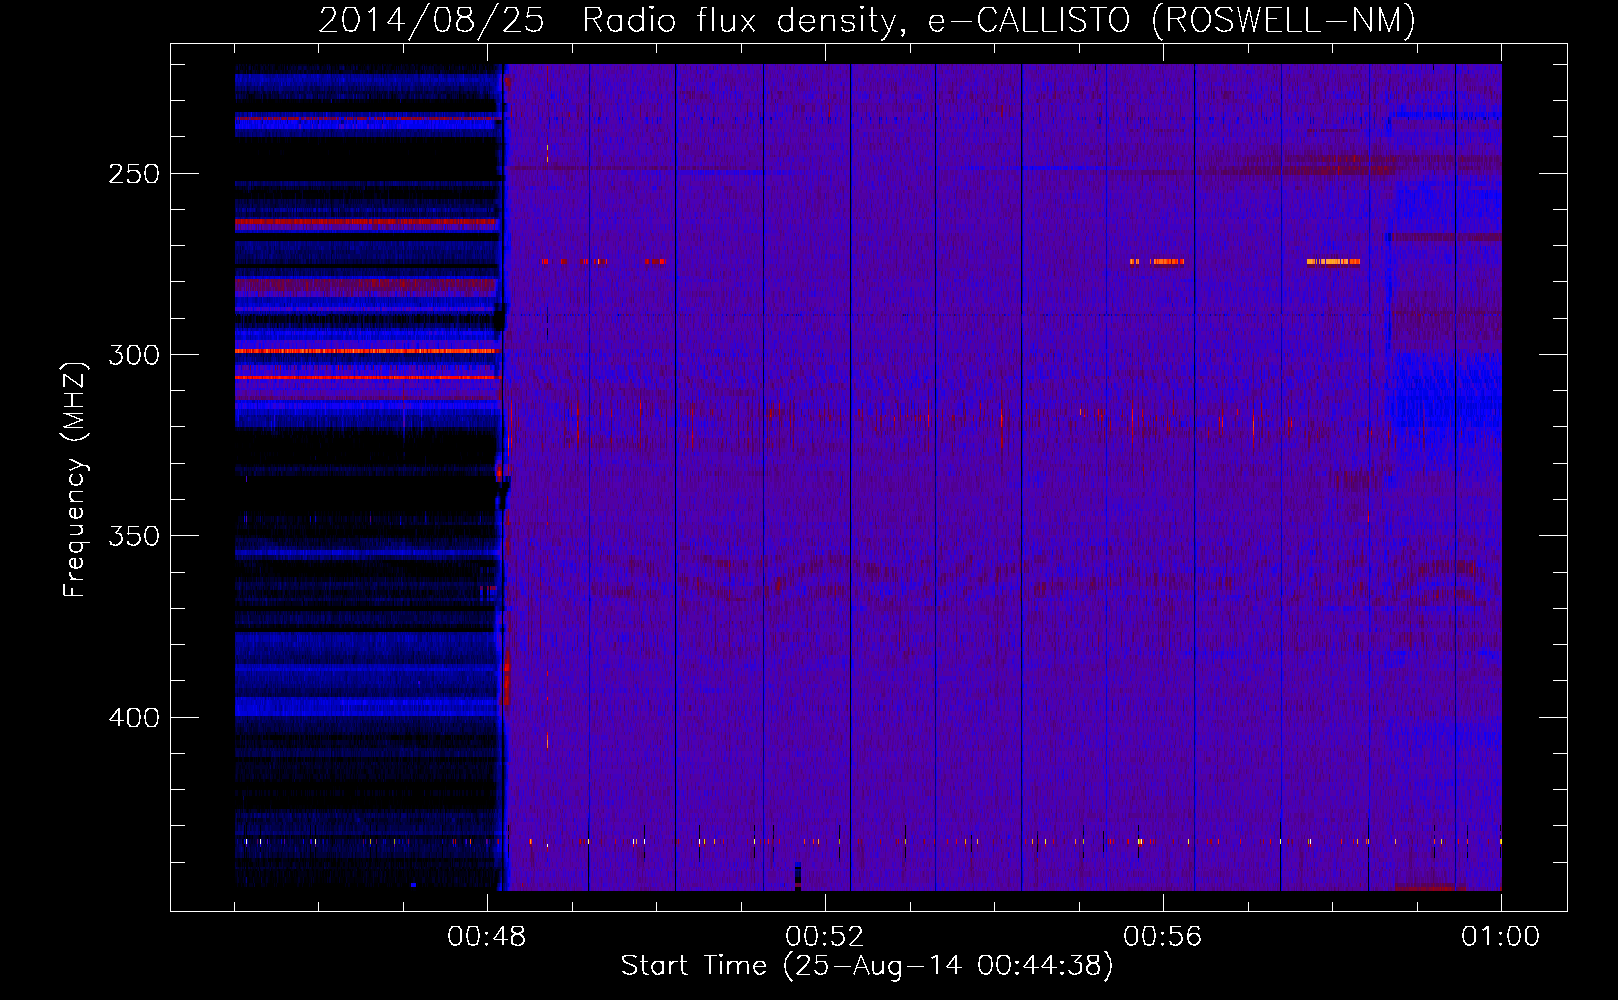
Task: Click the 00:52 time tick label
Action: pyautogui.click(x=825, y=936)
